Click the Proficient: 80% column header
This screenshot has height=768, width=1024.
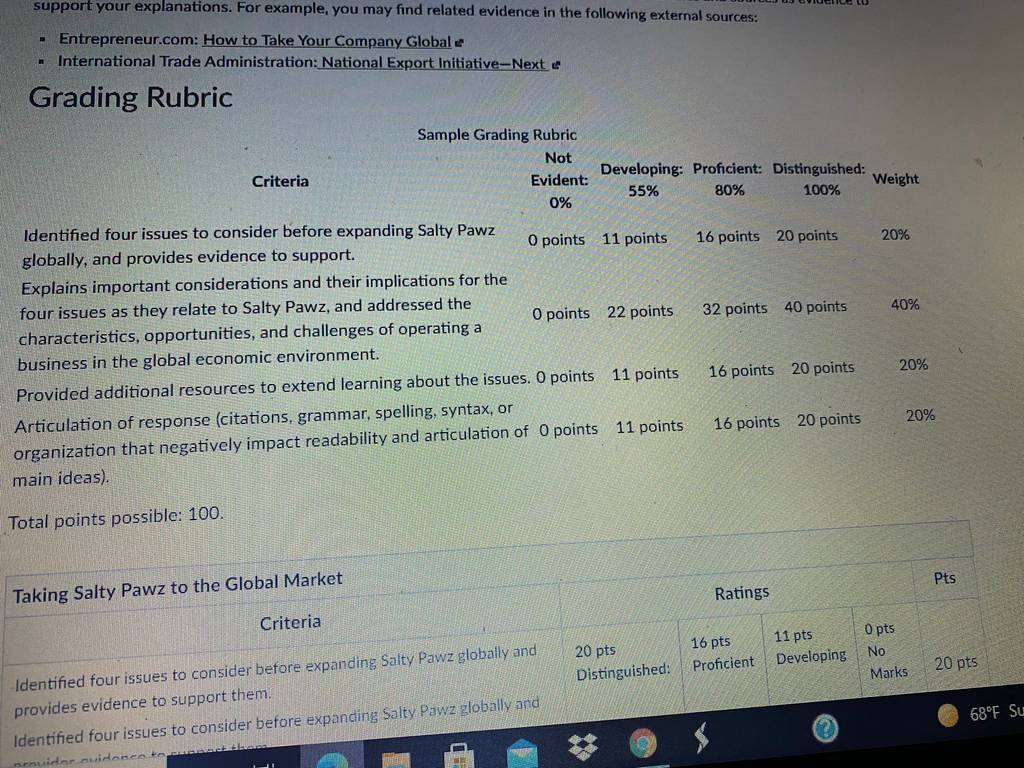[x=728, y=179]
